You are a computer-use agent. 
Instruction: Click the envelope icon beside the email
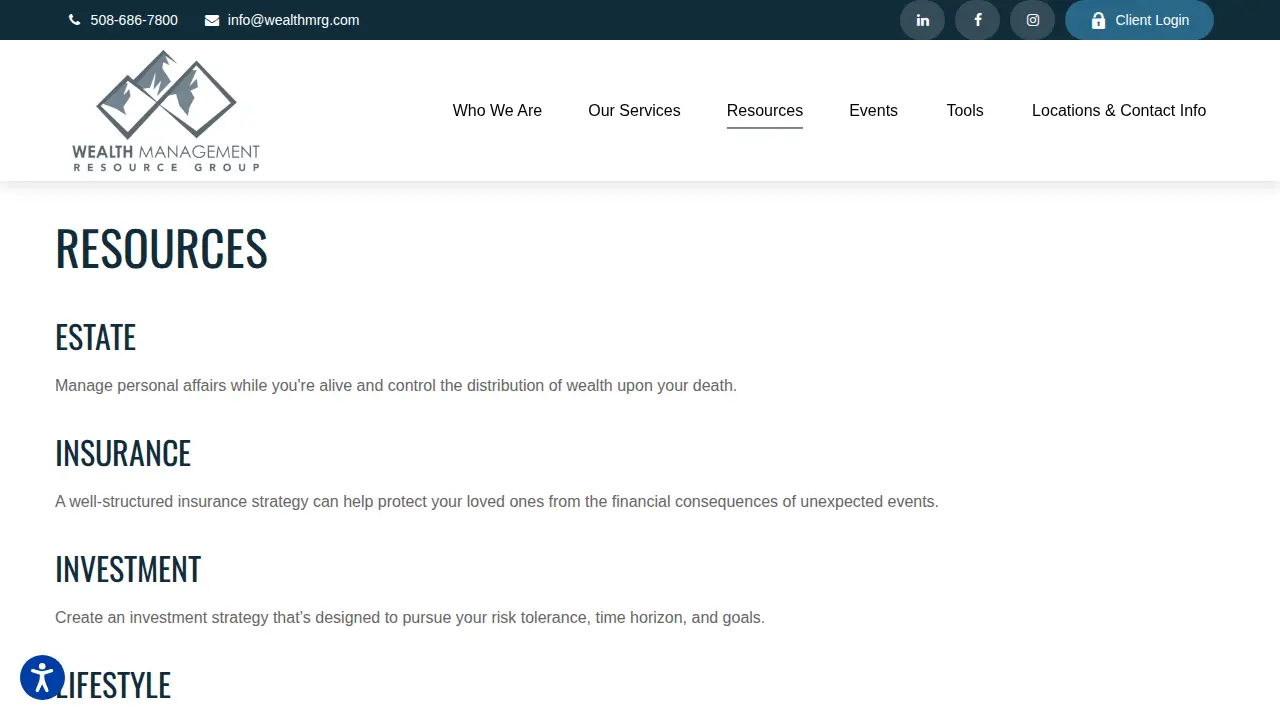[x=212, y=20]
